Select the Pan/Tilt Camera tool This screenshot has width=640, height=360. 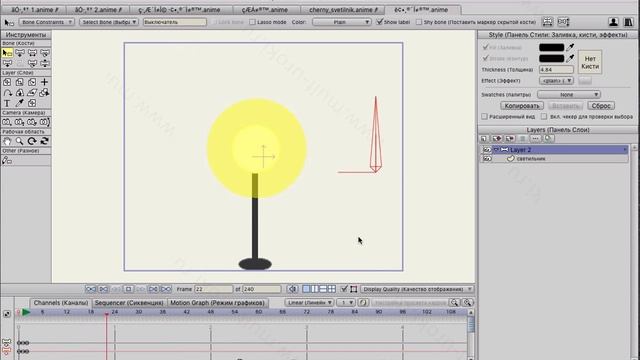click(44, 122)
